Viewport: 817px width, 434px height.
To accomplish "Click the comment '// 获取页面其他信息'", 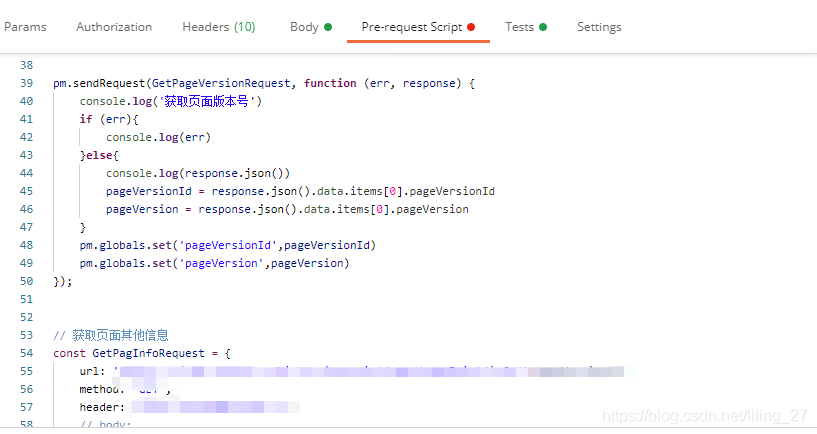I will click(111, 335).
